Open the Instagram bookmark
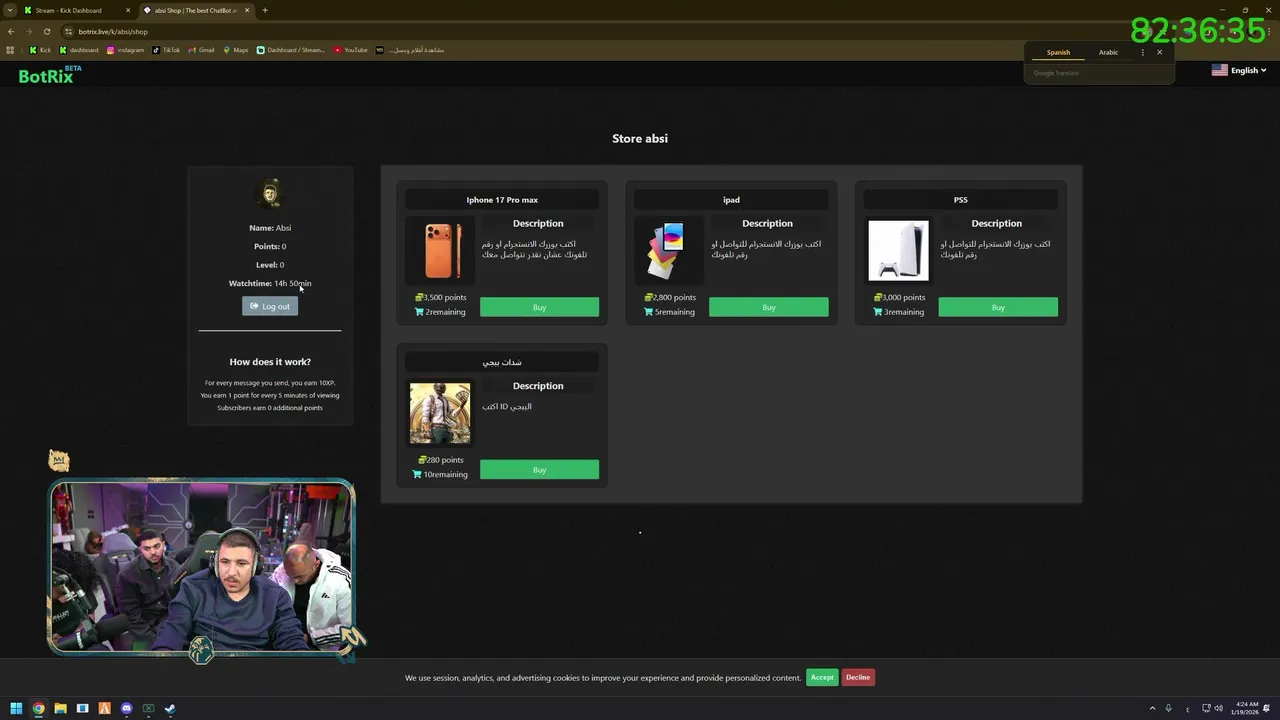1280x720 pixels. 125,50
